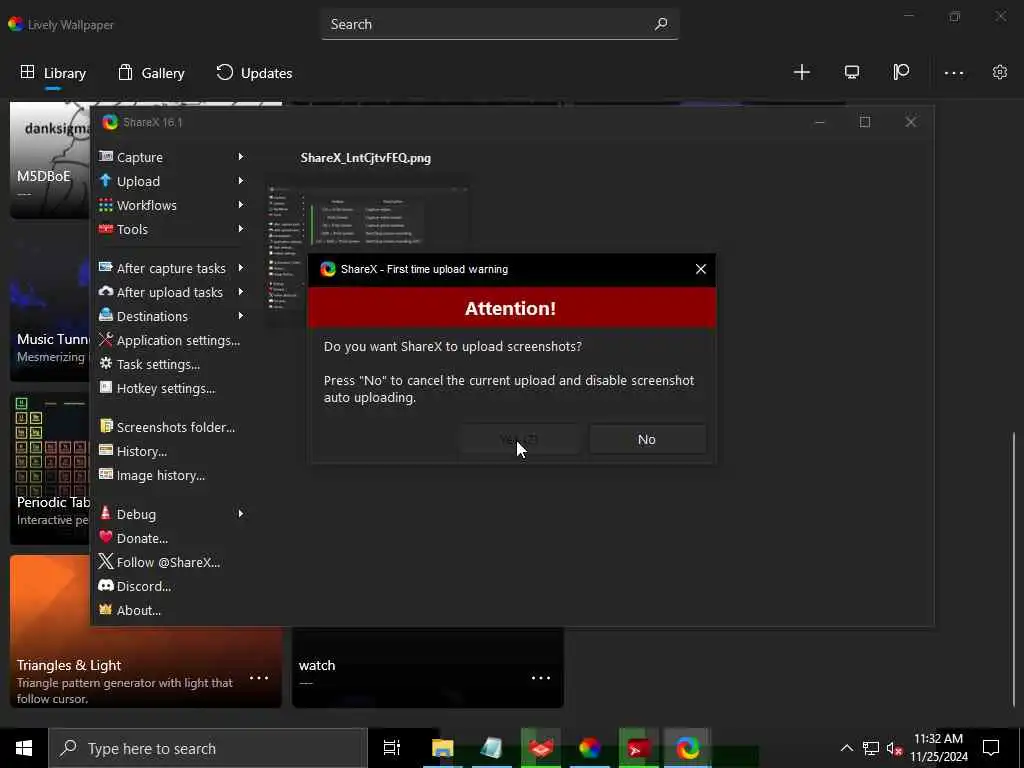
Task: Click the display control panel monitor icon
Action: (x=852, y=72)
